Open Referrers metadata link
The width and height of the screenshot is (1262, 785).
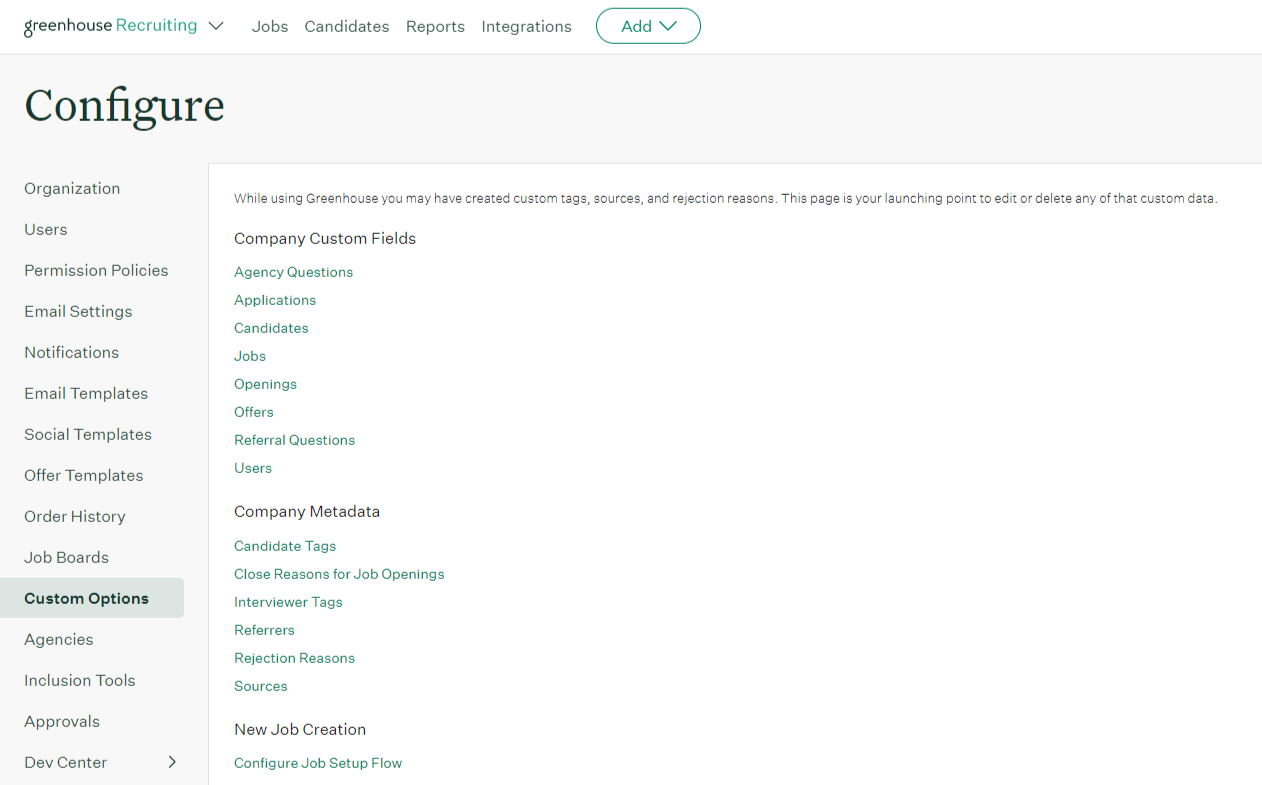point(264,630)
